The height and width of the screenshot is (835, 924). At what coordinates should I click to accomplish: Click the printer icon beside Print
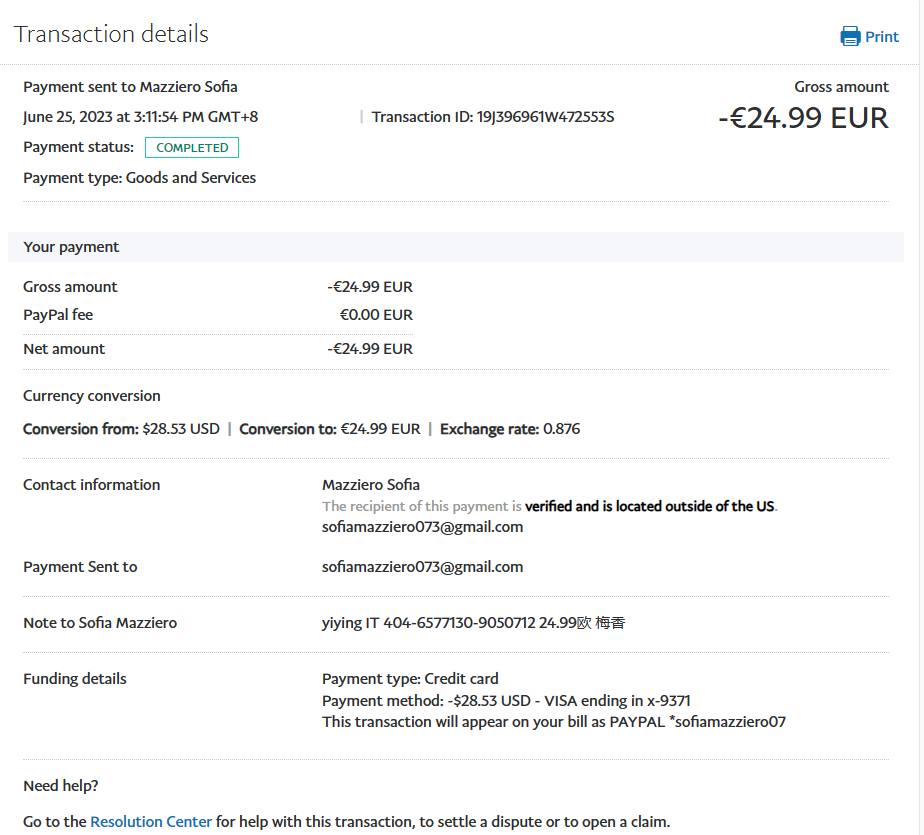point(850,37)
